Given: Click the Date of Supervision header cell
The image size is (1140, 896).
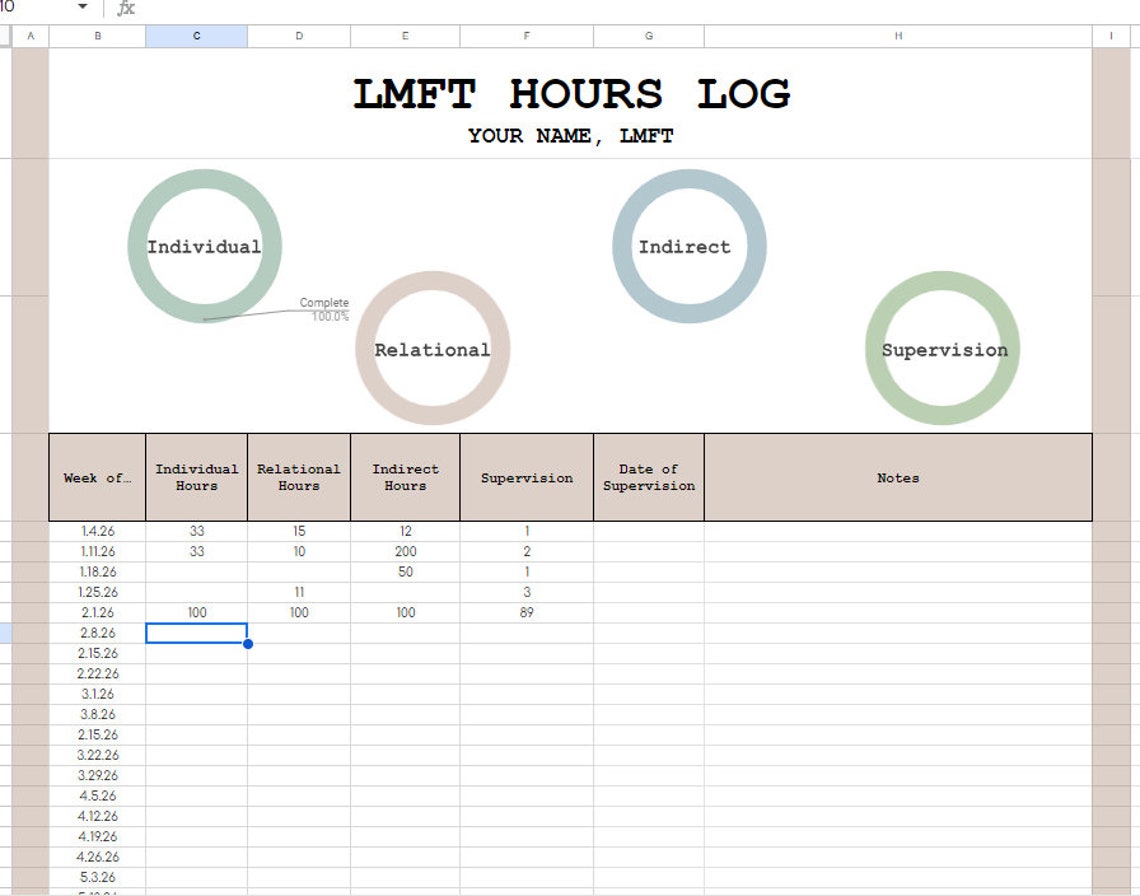Looking at the screenshot, I should [649, 478].
